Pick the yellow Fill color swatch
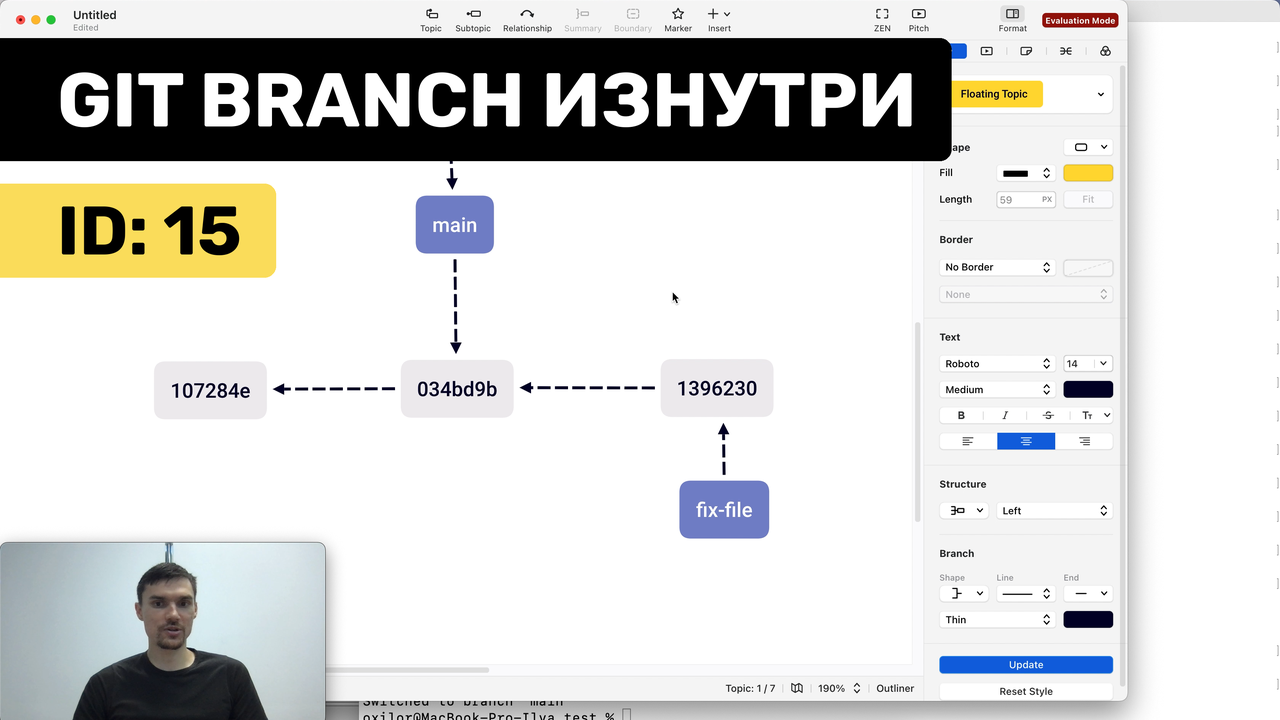Screen dimensions: 1280x720 coord(1088,173)
